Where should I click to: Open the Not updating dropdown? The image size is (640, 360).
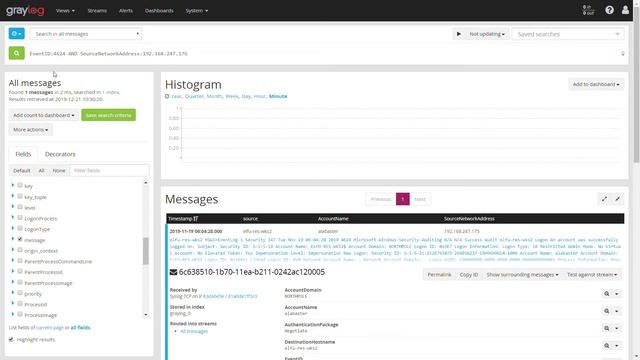pyautogui.click(x=487, y=34)
